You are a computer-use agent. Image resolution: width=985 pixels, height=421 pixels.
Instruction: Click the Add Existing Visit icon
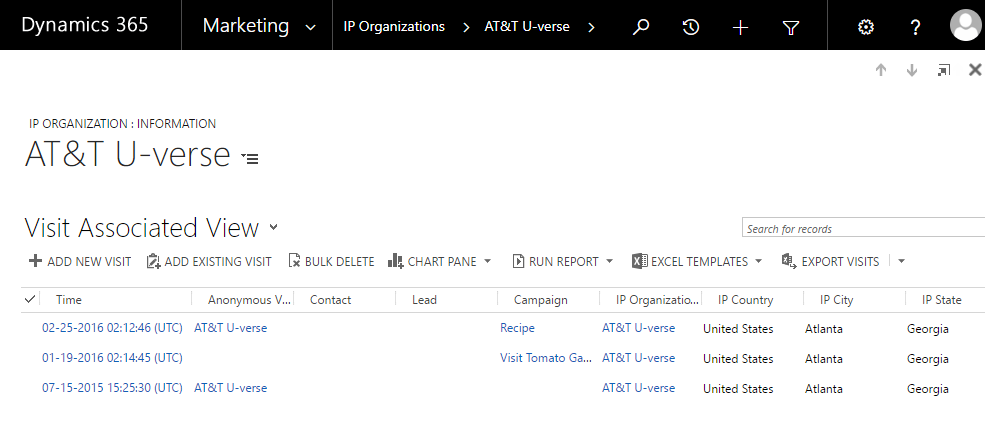point(153,261)
